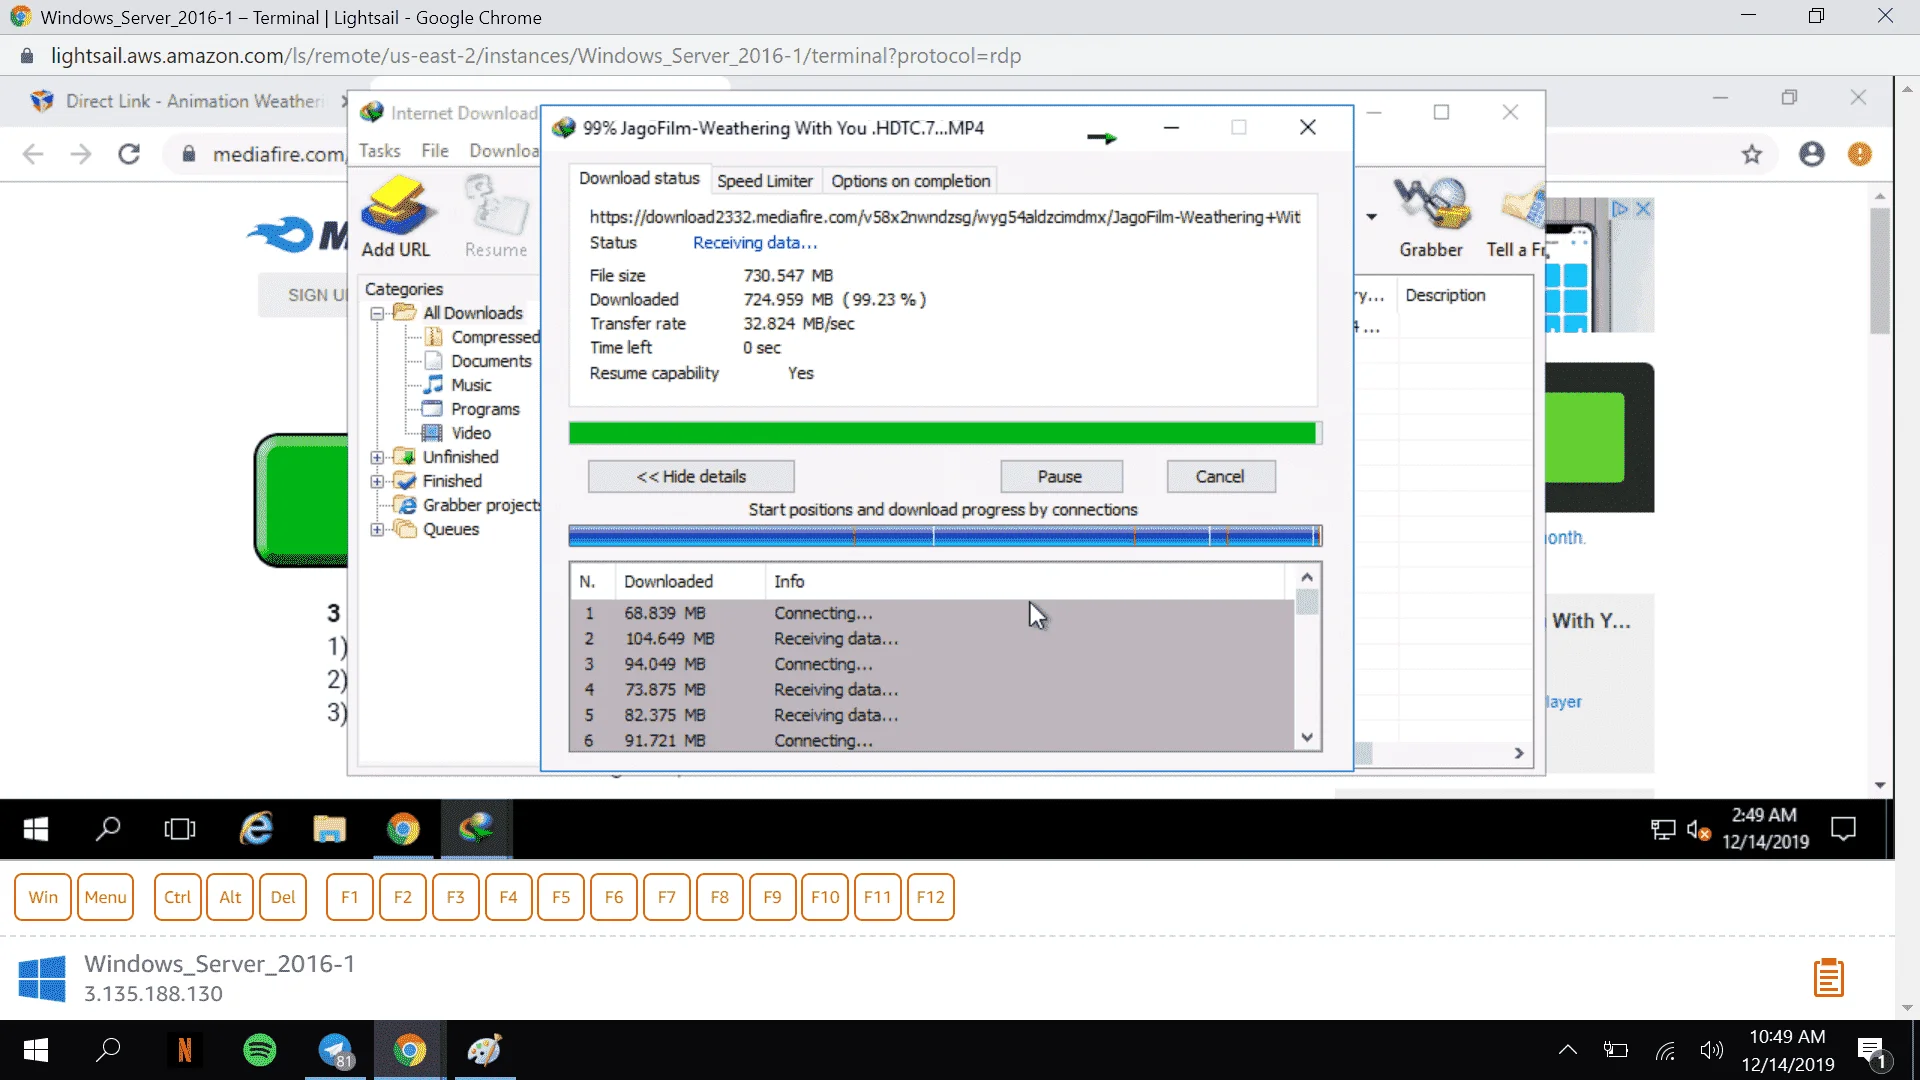Cancel the current download
Screen dimensions: 1920x1080
(1220, 477)
